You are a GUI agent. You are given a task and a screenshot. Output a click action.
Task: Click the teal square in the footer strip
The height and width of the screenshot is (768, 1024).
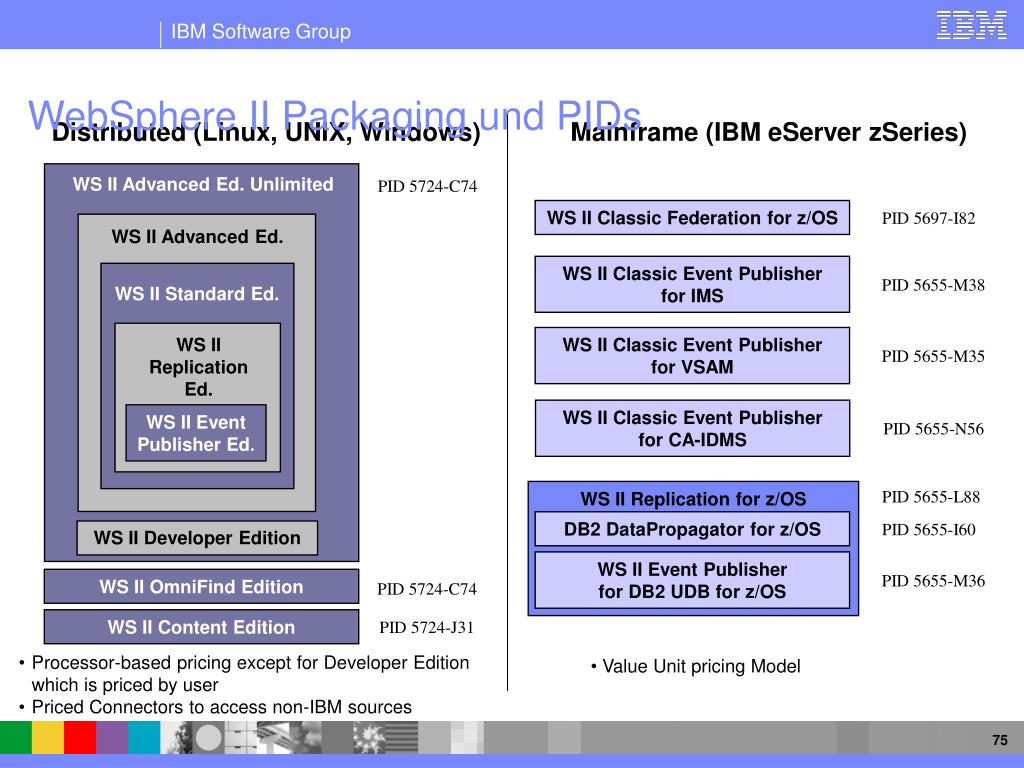[144, 738]
